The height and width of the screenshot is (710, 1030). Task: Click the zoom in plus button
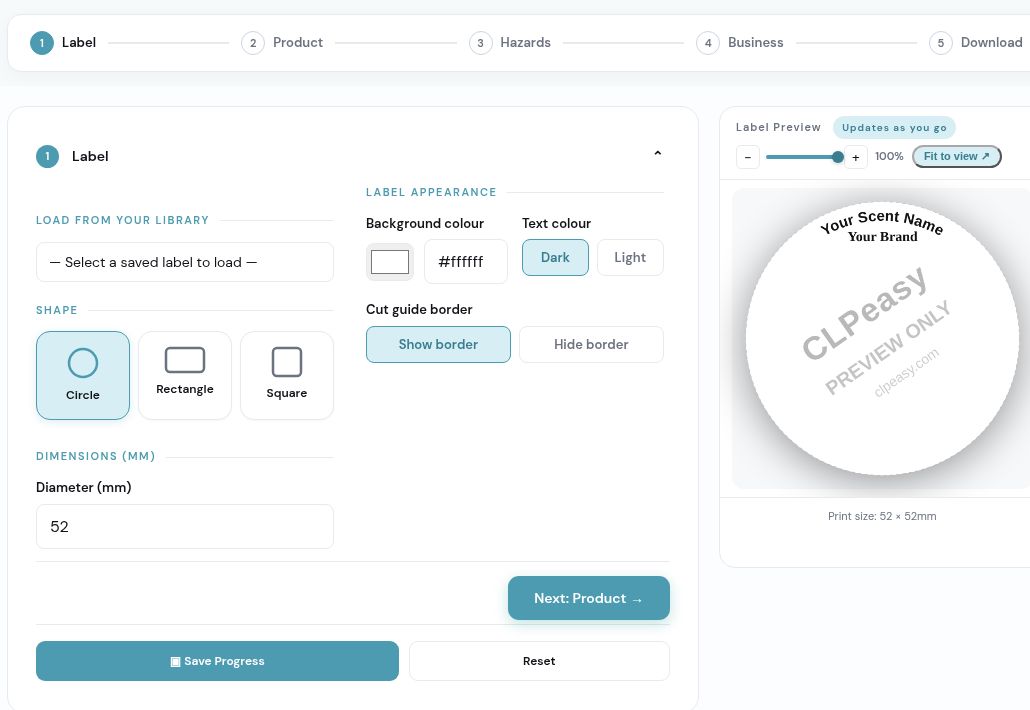tap(855, 157)
